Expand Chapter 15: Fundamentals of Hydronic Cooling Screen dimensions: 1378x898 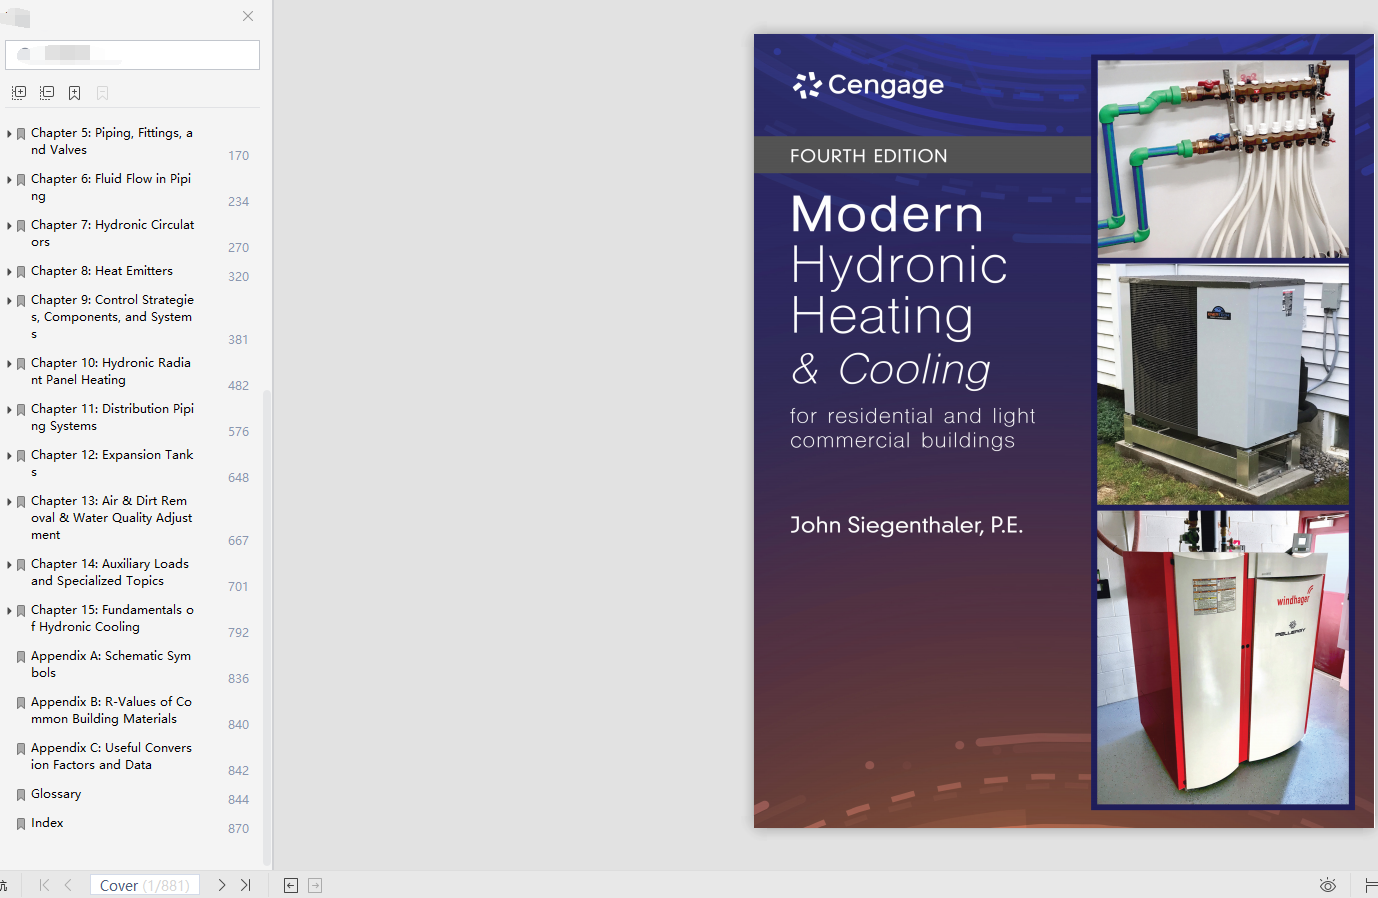[x=10, y=610]
